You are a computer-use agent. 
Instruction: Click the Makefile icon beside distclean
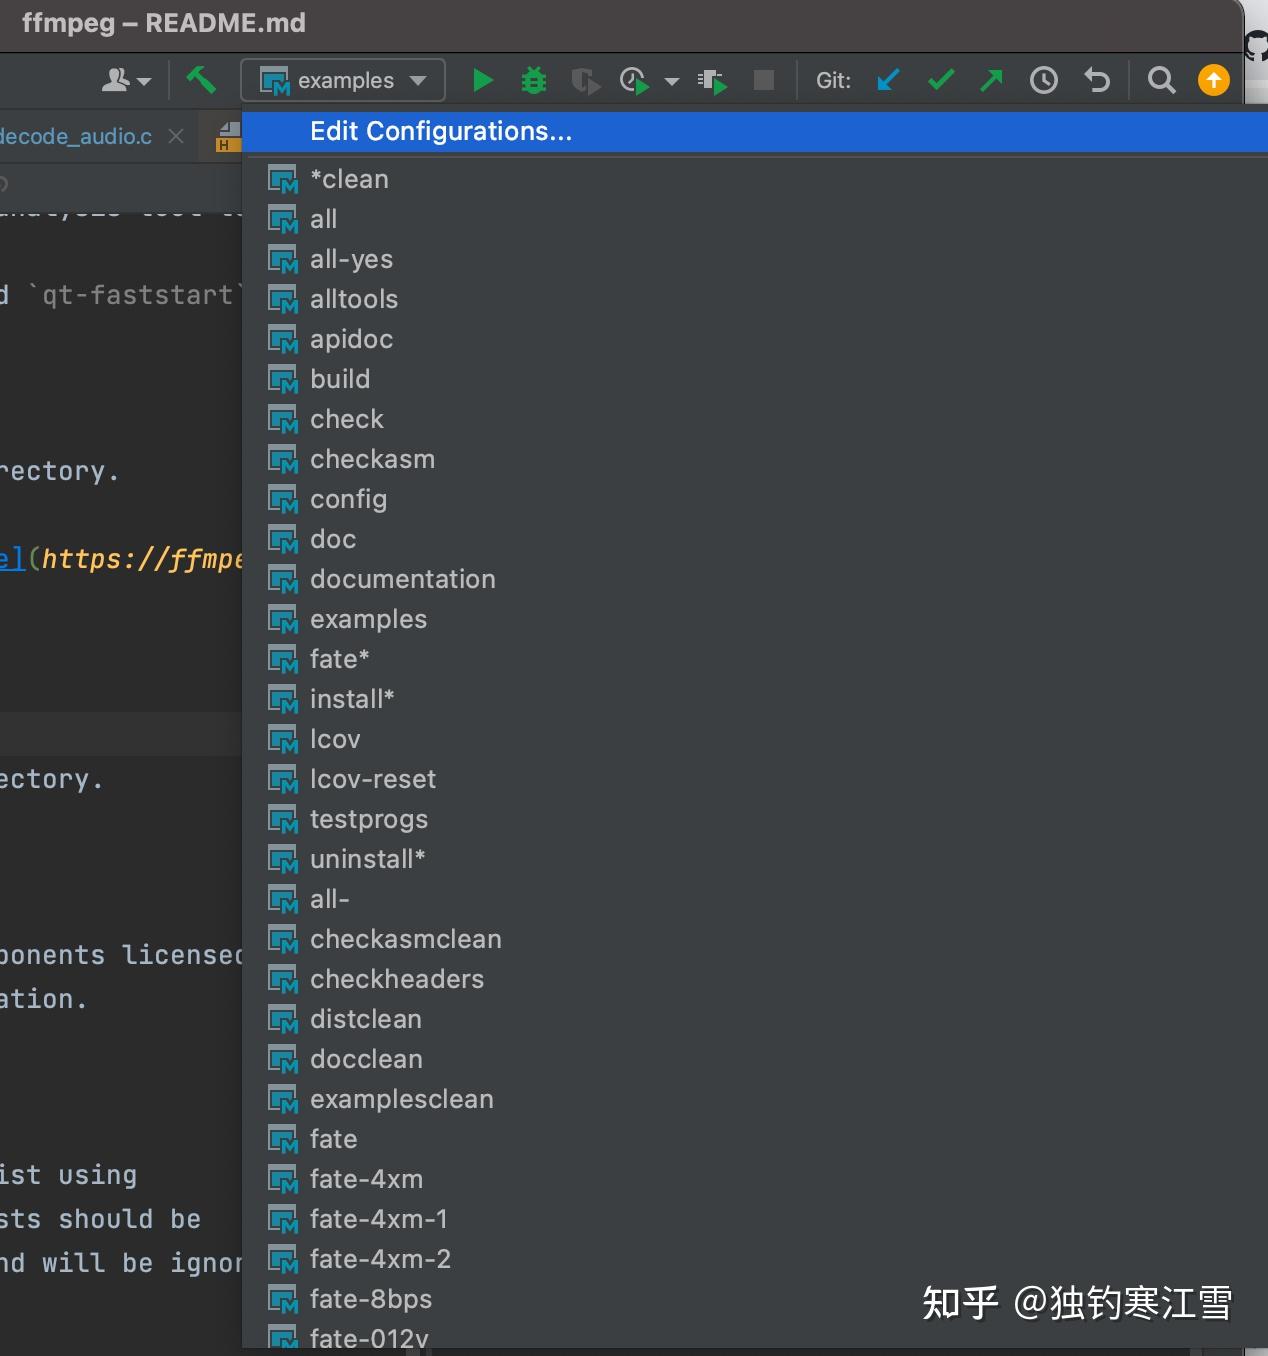[x=283, y=1020]
